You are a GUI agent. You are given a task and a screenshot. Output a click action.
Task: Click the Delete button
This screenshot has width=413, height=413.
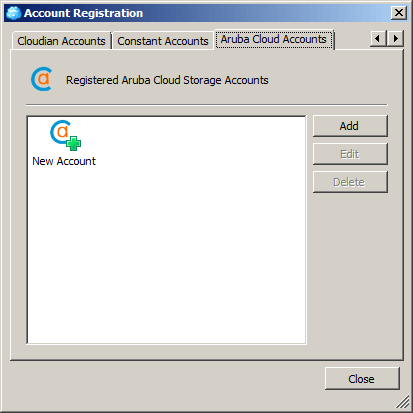pos(350,182)
